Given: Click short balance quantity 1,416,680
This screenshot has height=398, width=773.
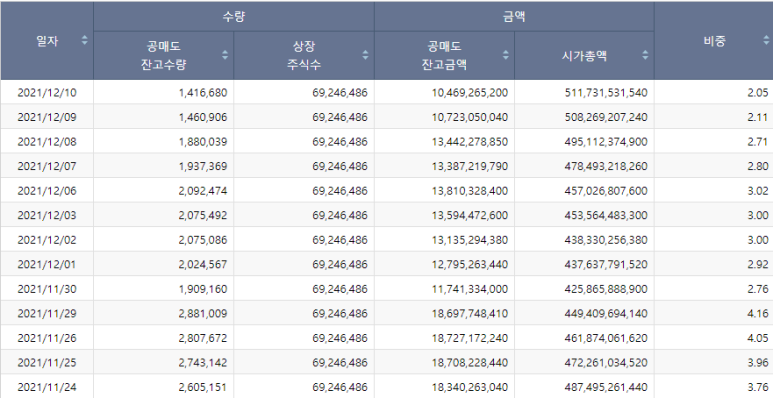Looking at the screenshot, I should click(203, 93).
